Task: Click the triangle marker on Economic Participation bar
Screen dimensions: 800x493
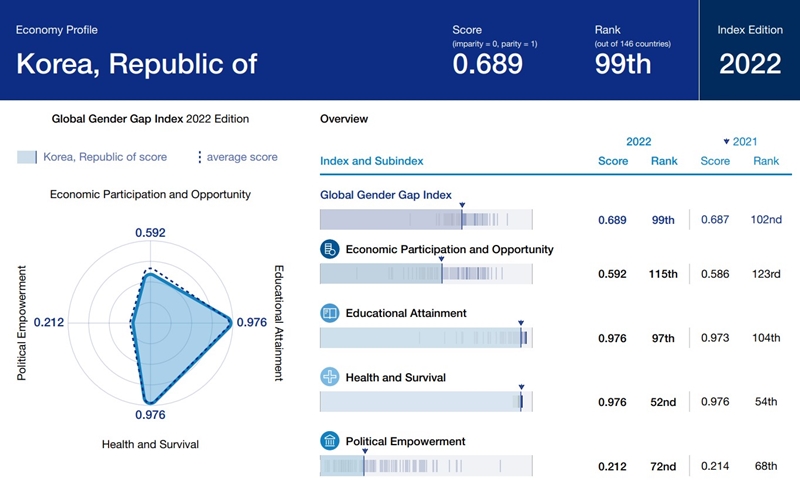Action: (441, 260)
